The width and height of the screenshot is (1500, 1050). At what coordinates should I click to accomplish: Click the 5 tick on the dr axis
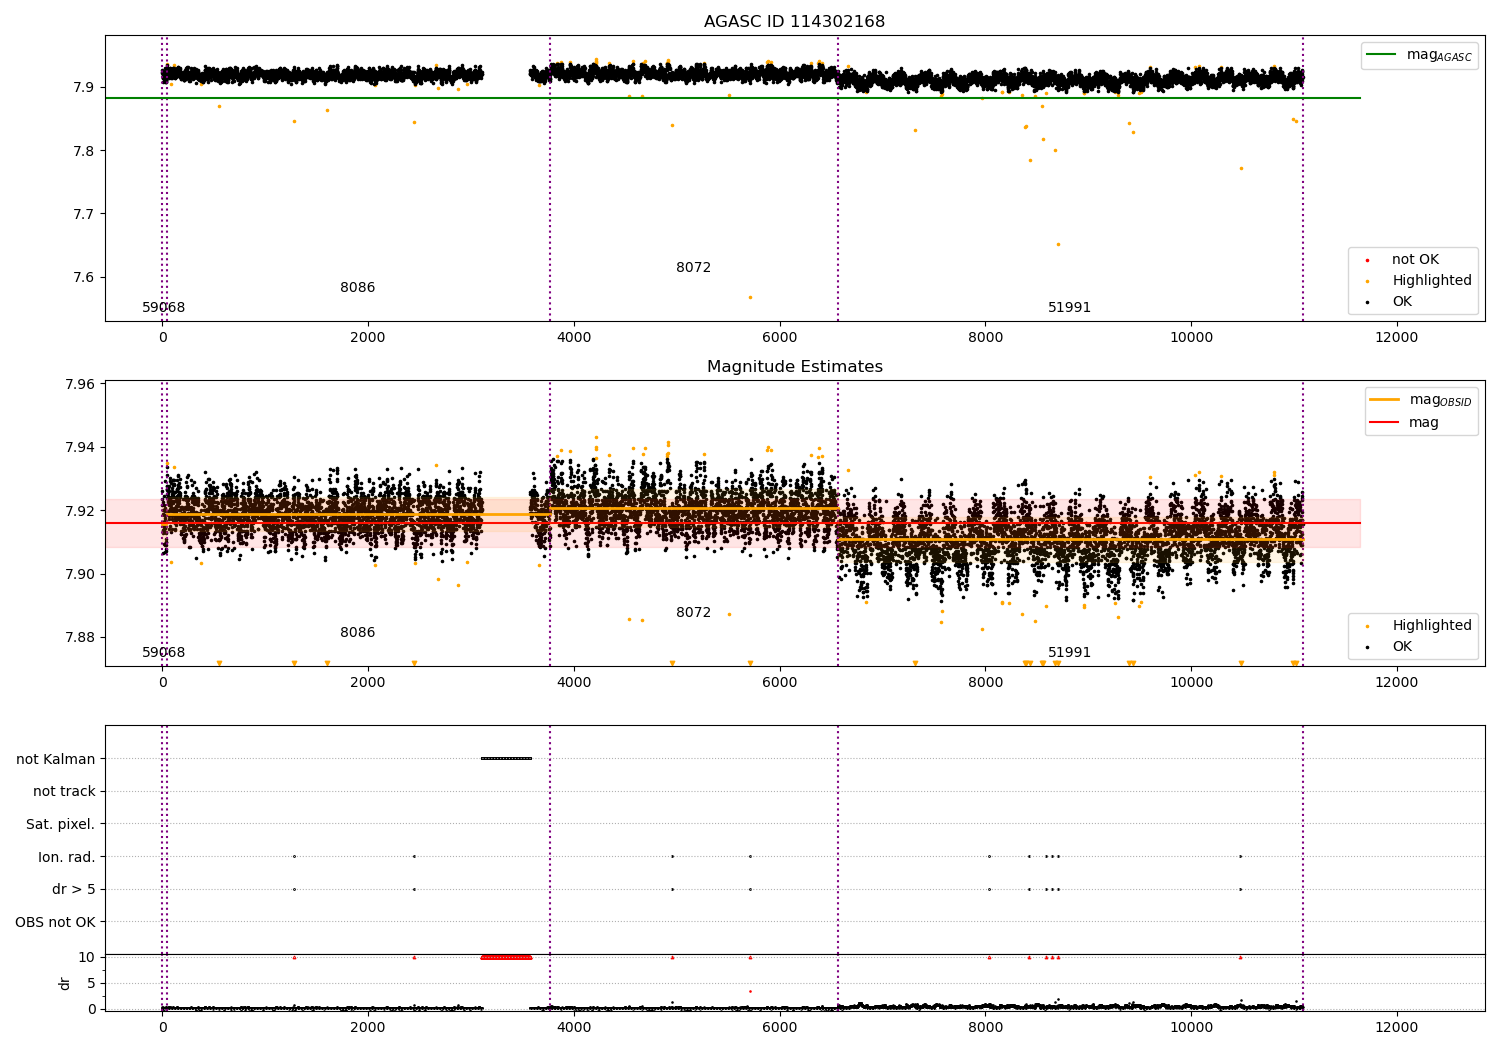point(91,983)
